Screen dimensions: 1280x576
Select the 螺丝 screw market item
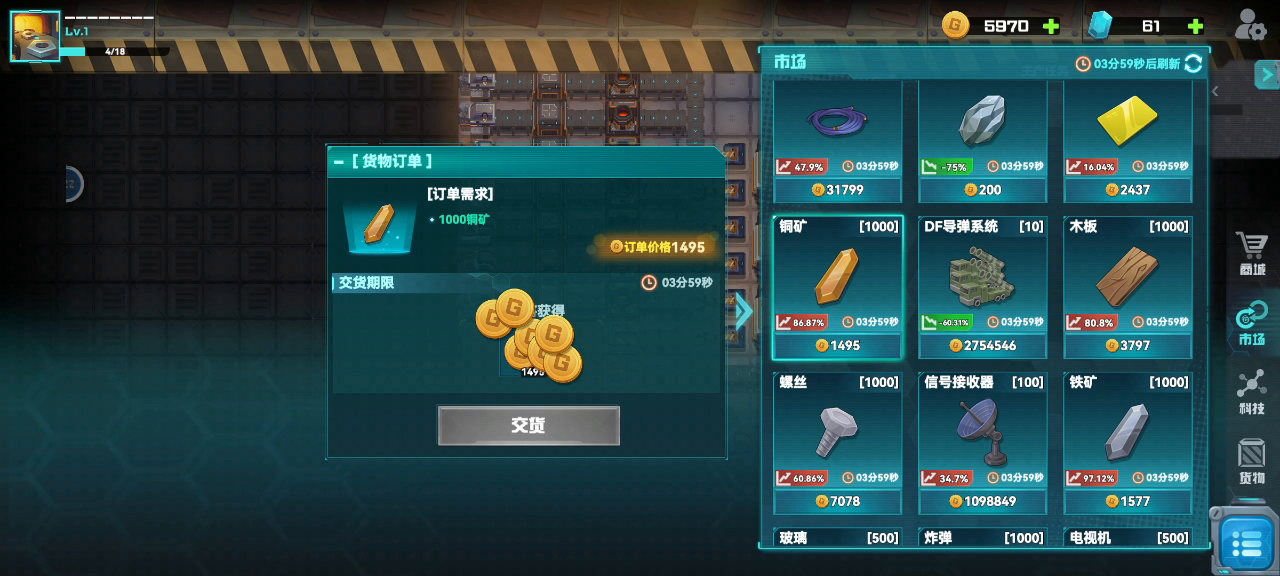pos(838,443)
